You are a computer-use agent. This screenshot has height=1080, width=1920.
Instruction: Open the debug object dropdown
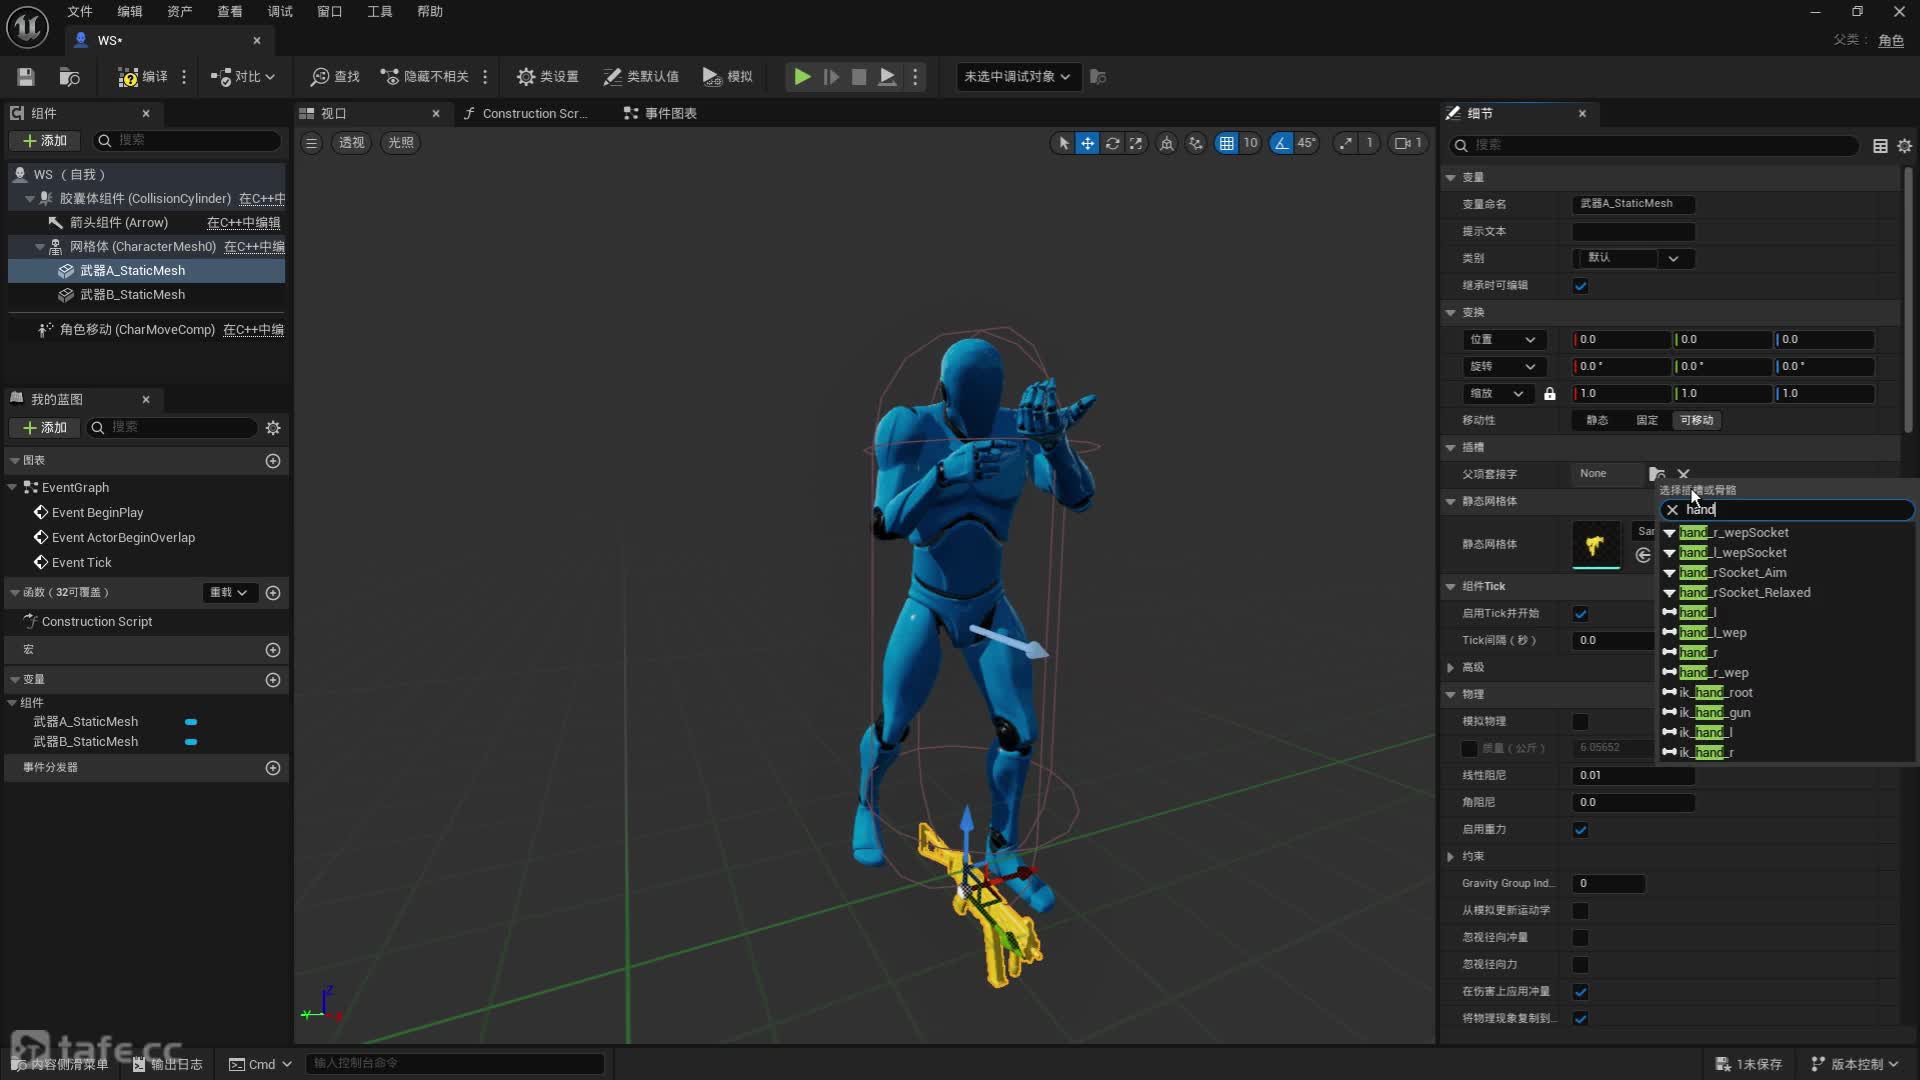tap(1017, 77)
